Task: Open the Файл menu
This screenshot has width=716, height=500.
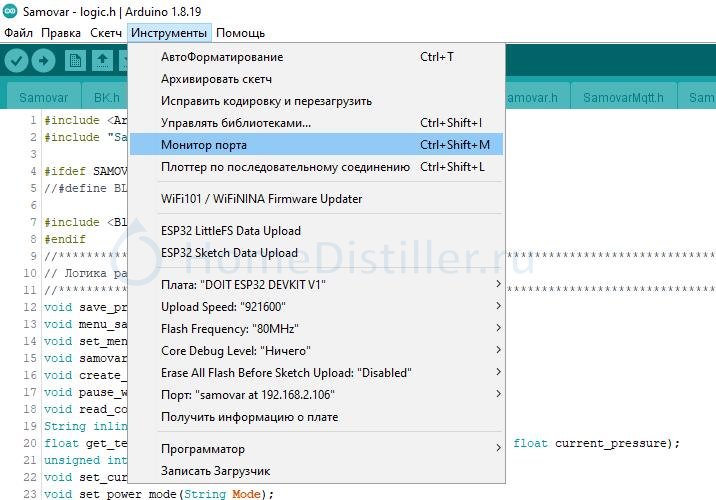Action: pyautogui.click(x=18, y=33)
